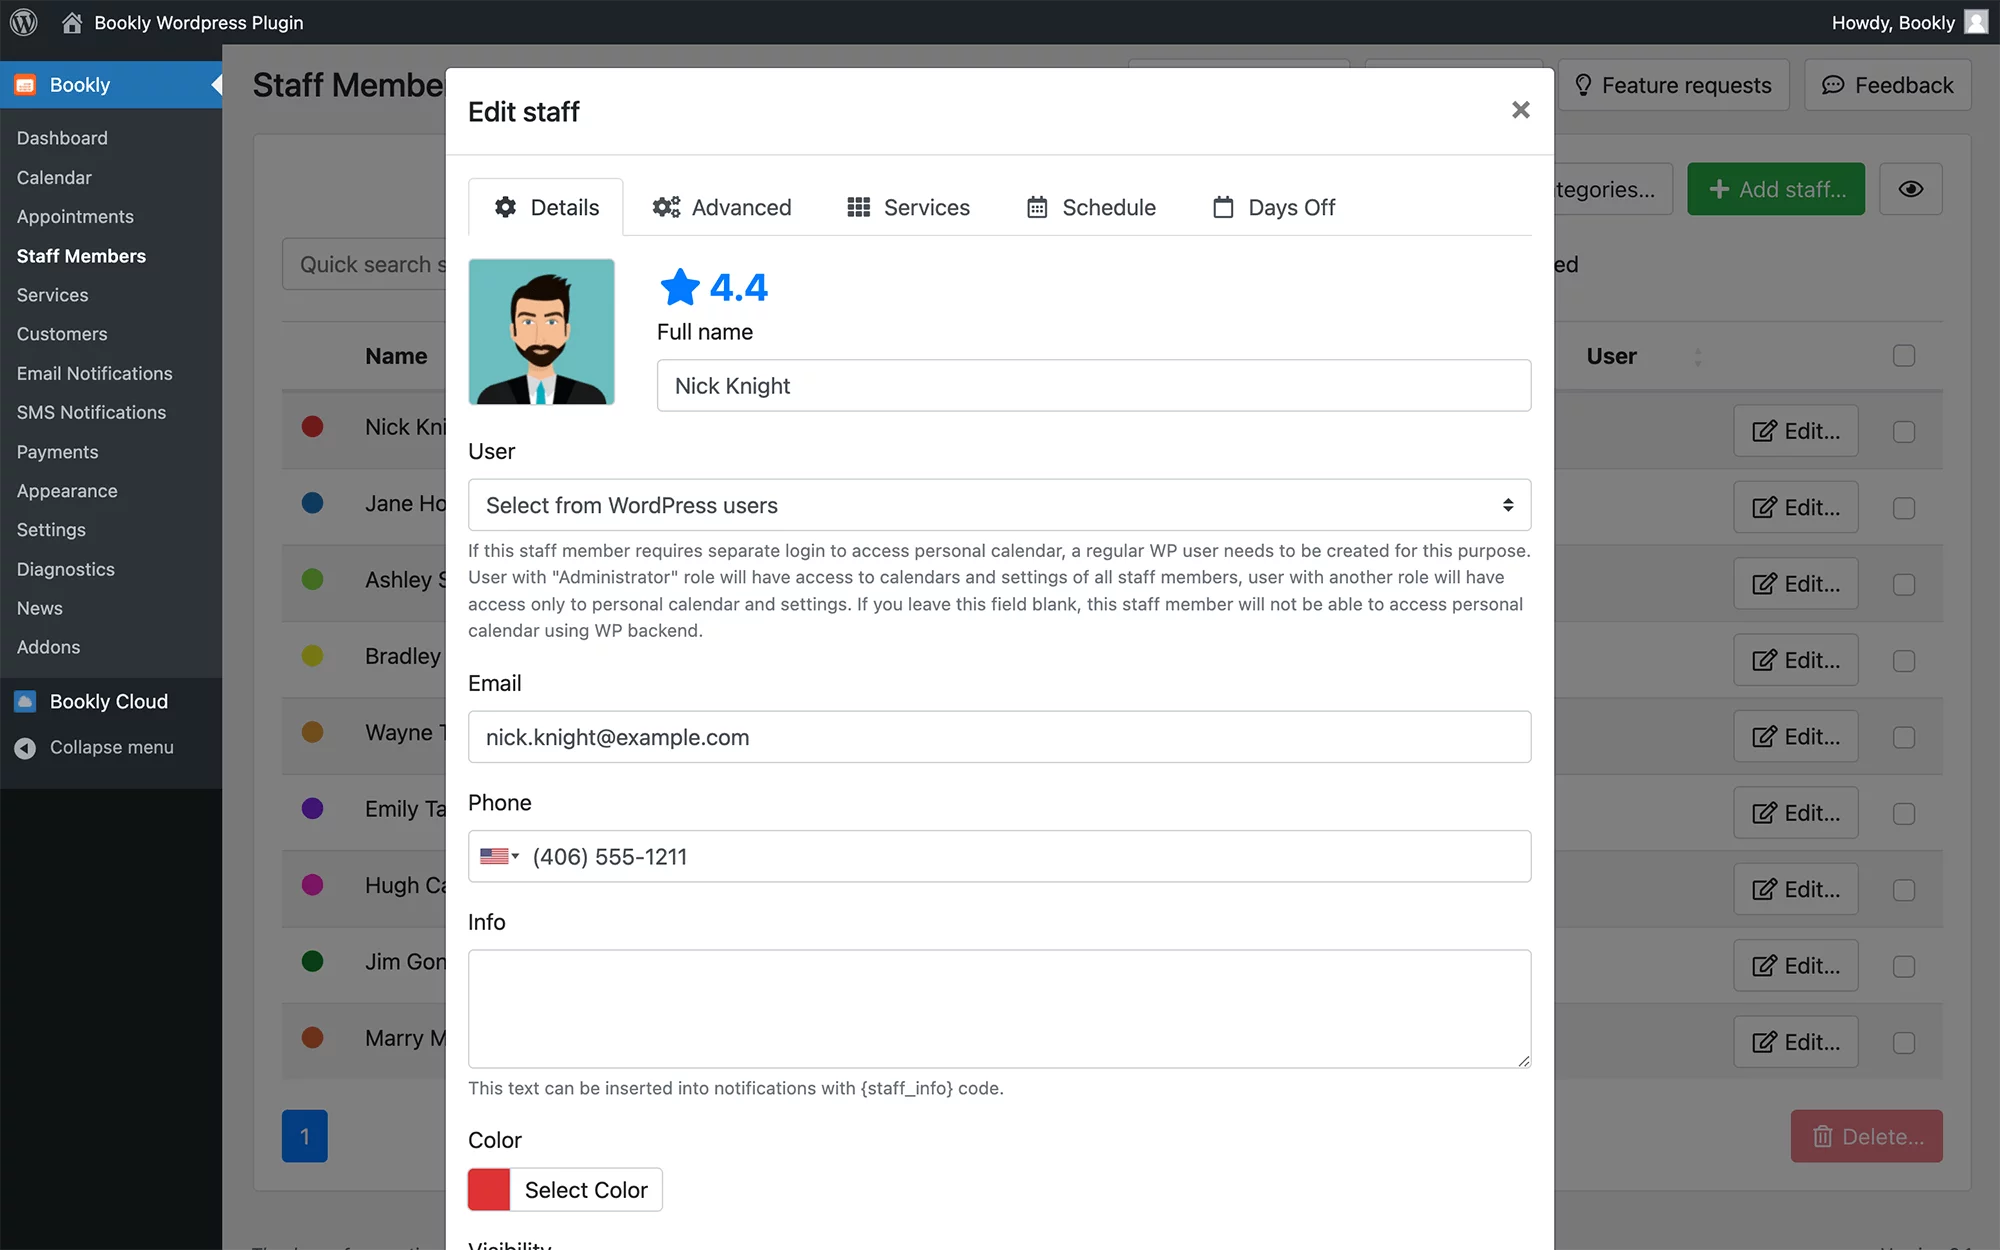2000x1250 pixels.
Task: Tick the checkbox for Bradley row
Action: click(x=1904, y=661)
